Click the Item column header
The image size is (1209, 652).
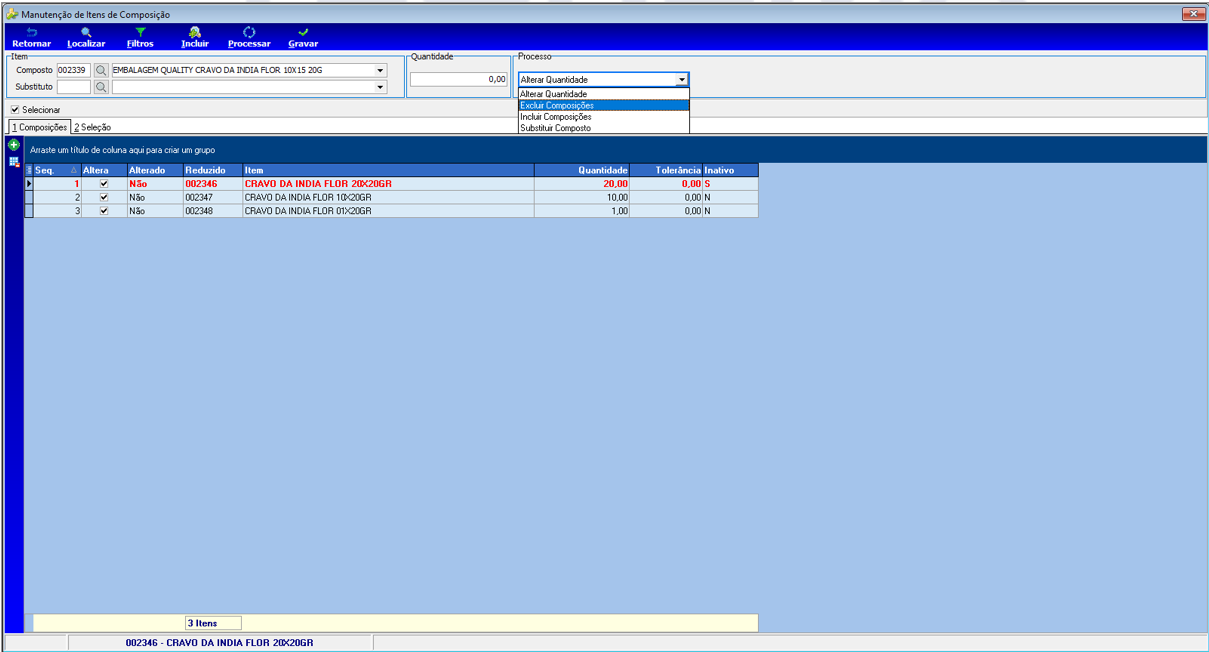(388, 170)
